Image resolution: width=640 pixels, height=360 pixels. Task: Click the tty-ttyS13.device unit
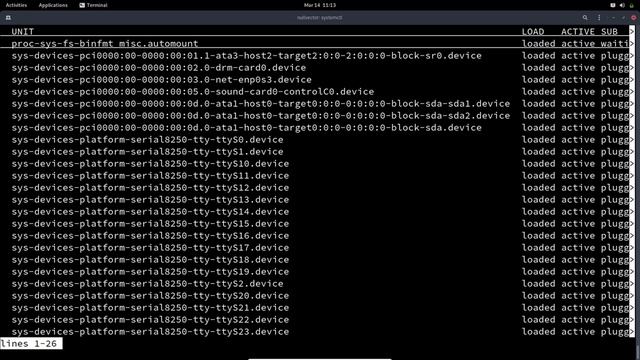click(150, 200)
